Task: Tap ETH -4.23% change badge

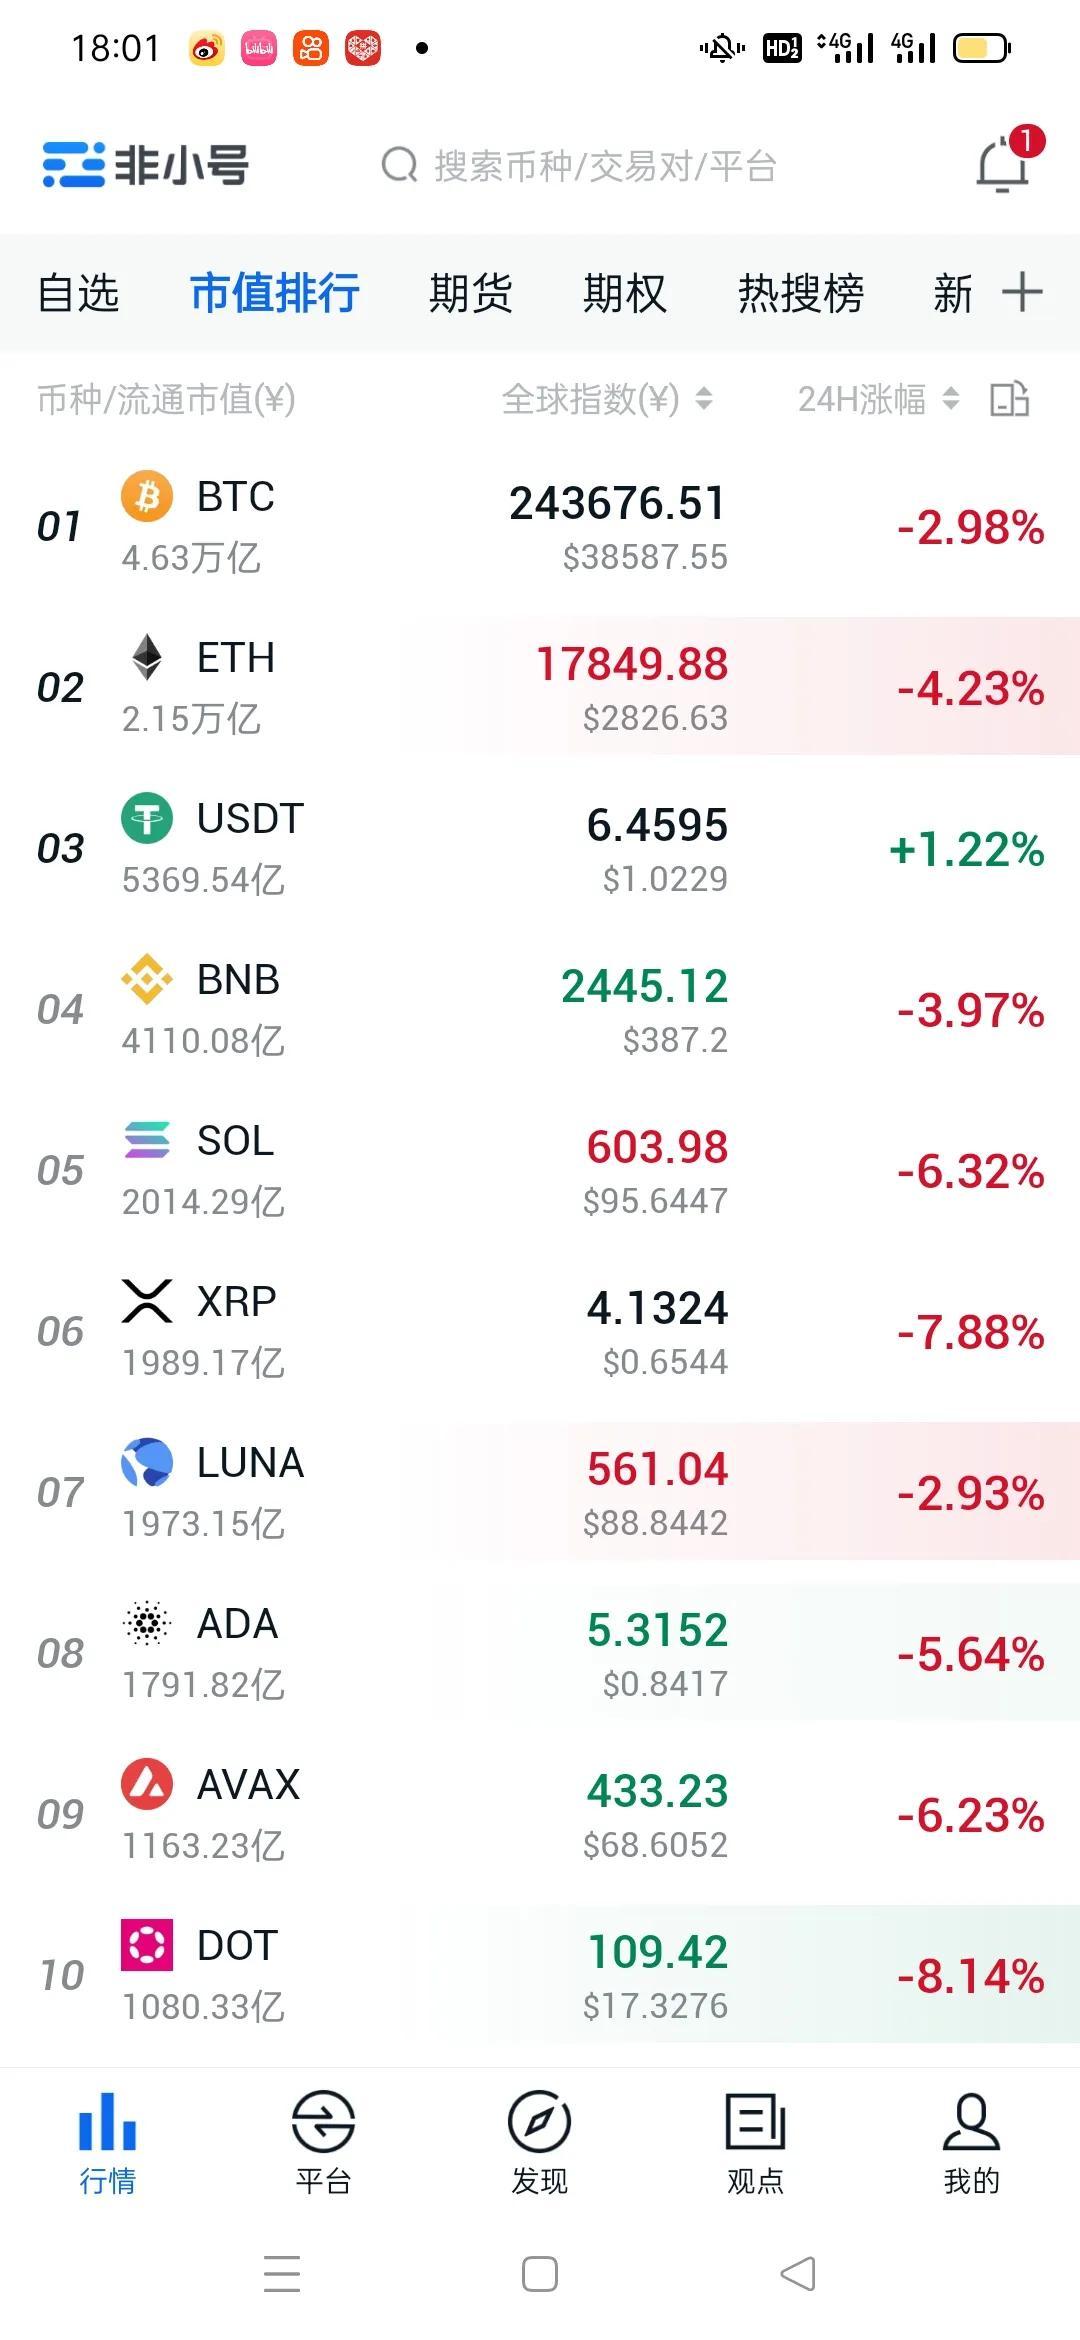Action: (x=970, y=688)
